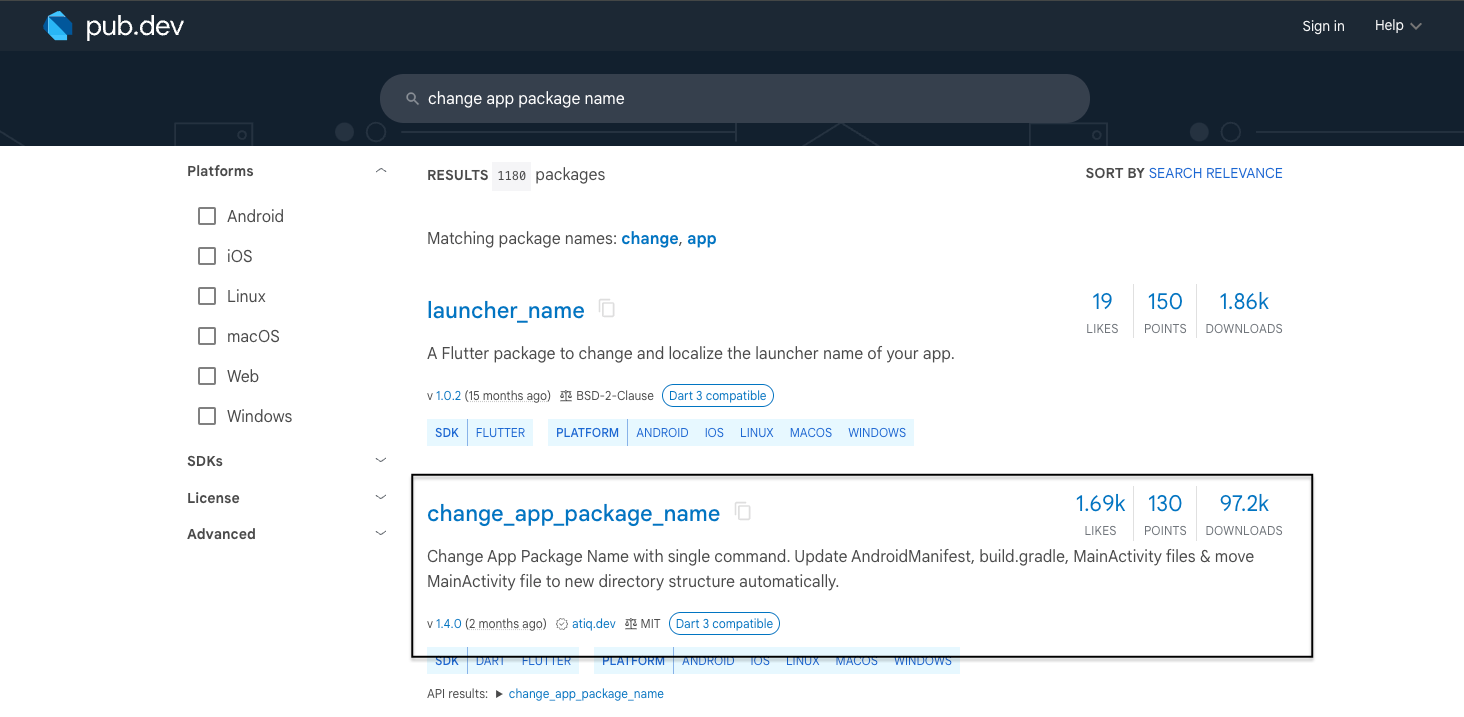Open Sign in from header
Viewport: 1464px width, 717px height.
[x=1323, y=26]
